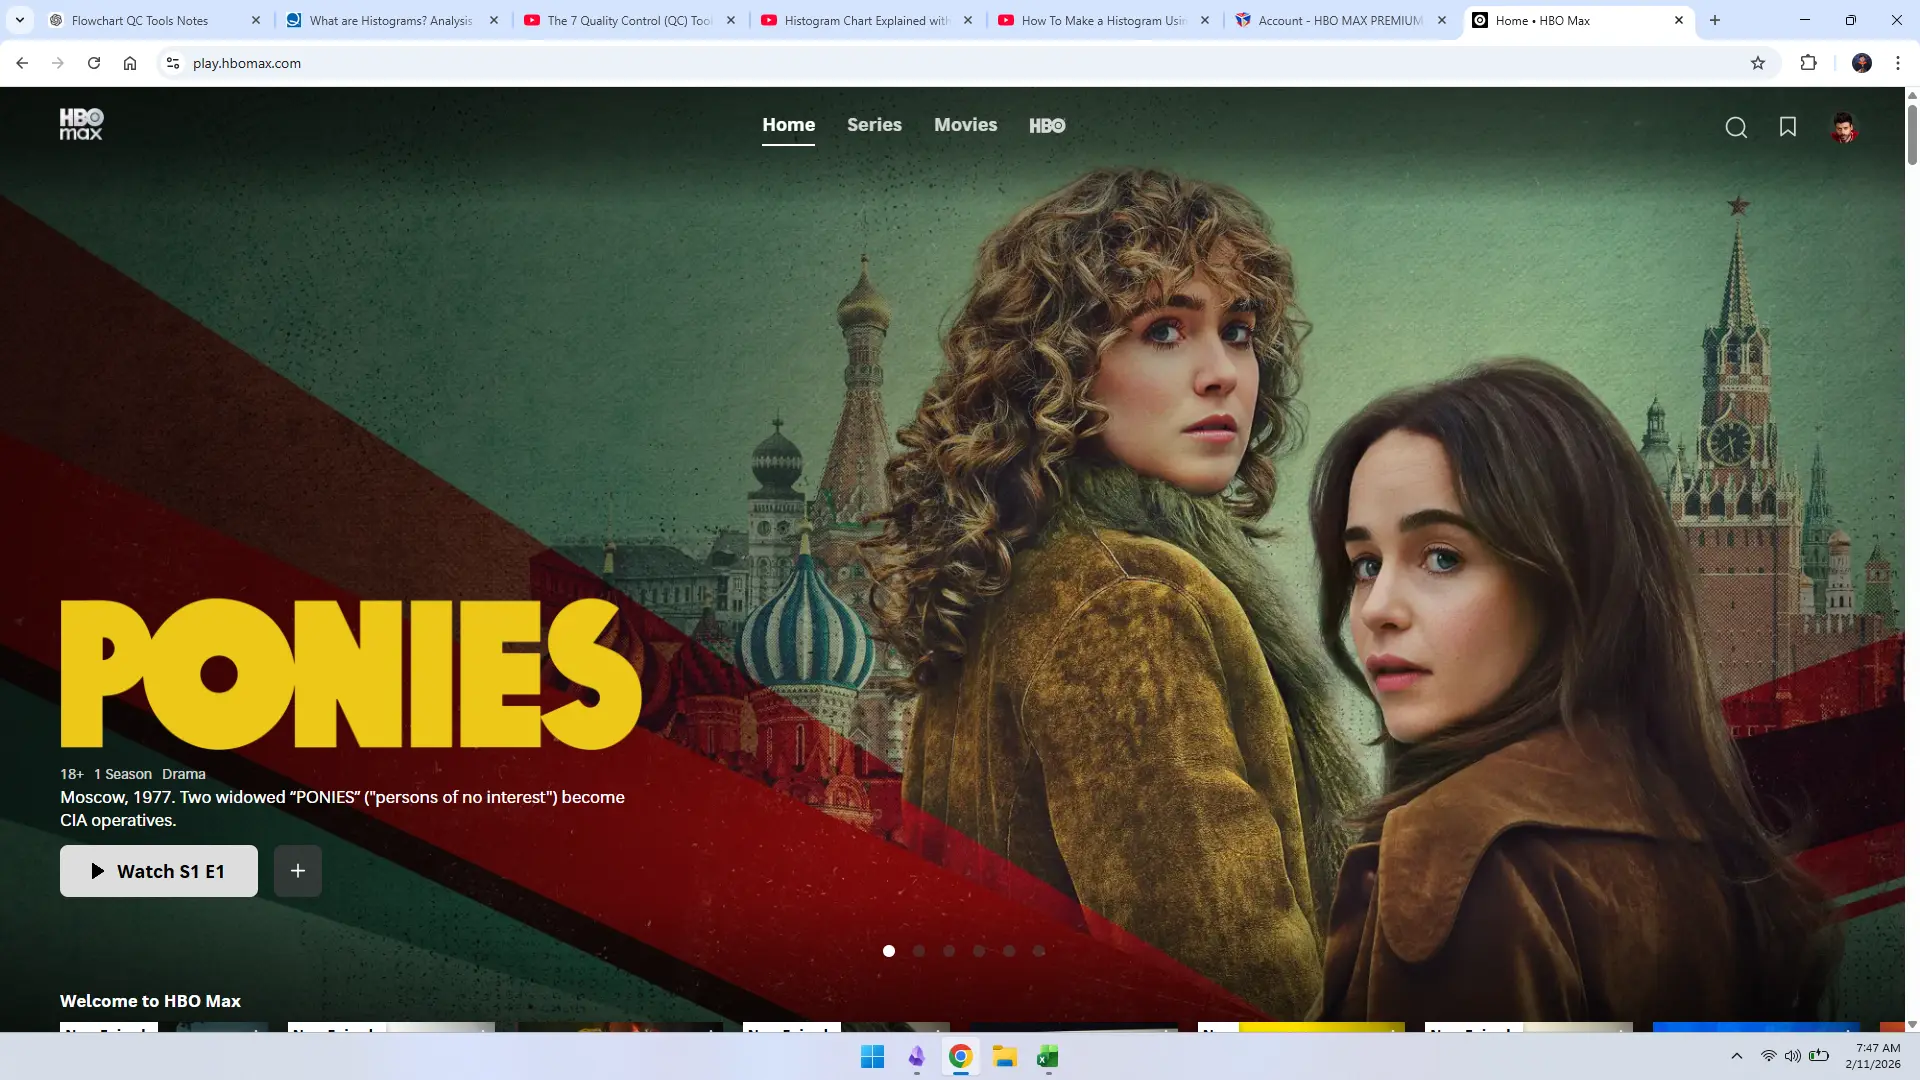Select the third carousel dot
The width and height of the screenshot is (1920, 1080).
(x=949, y=951)
